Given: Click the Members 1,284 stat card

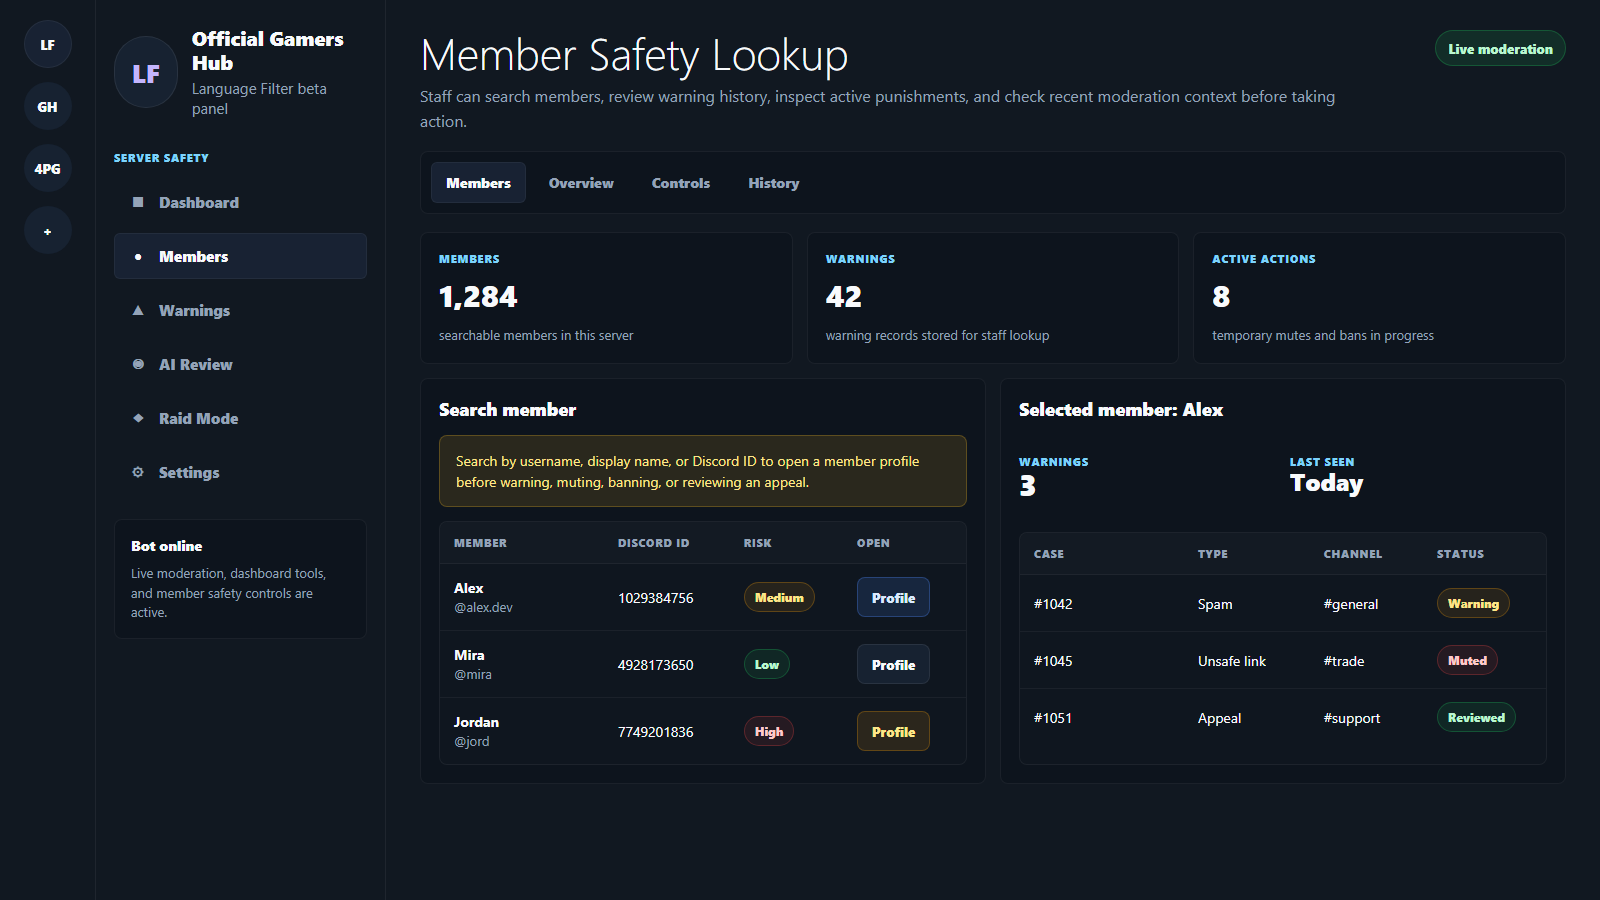Looking at the screenshot, I should [606, 298].
